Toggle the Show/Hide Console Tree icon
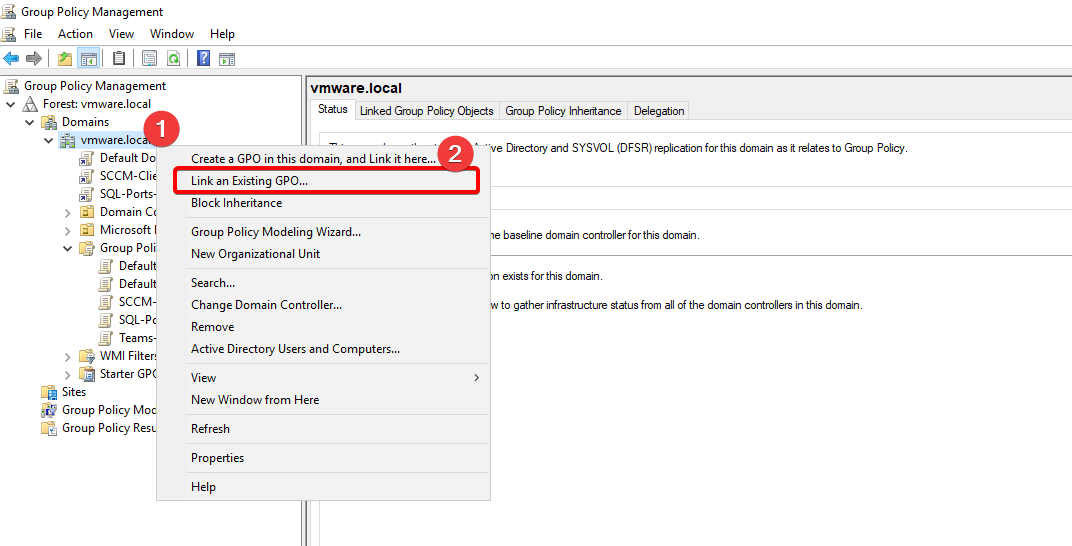 tap(89, 58)
